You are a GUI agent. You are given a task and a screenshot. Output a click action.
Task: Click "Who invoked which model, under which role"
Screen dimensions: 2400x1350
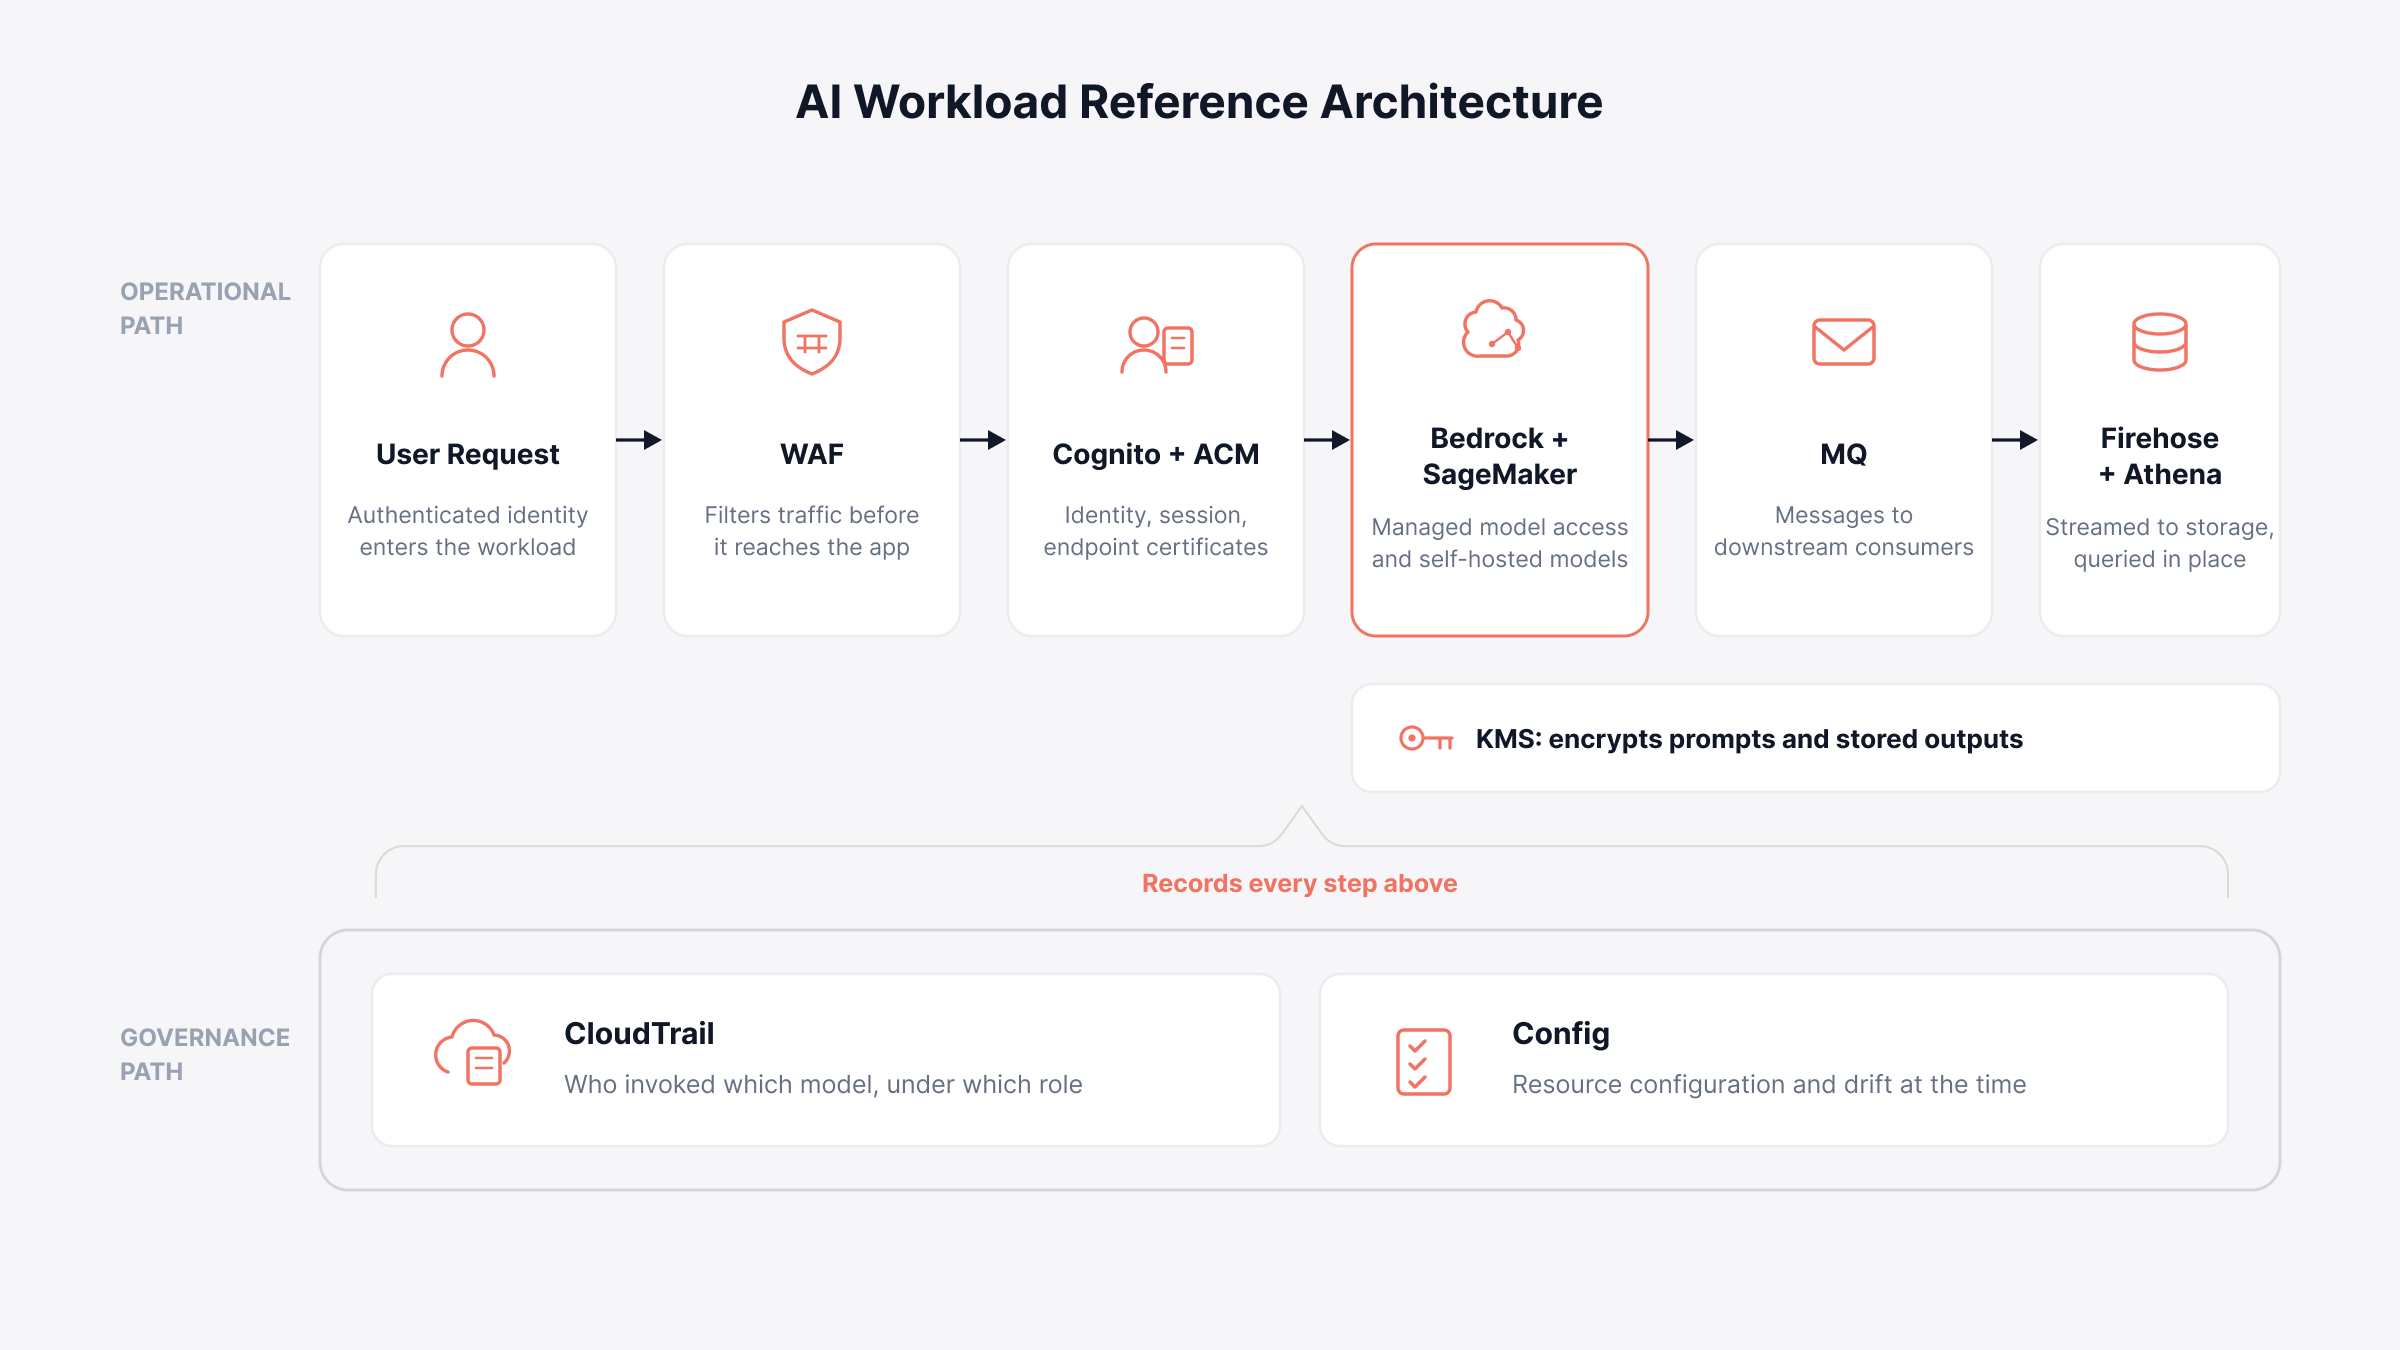click(x=823, y=1084)
